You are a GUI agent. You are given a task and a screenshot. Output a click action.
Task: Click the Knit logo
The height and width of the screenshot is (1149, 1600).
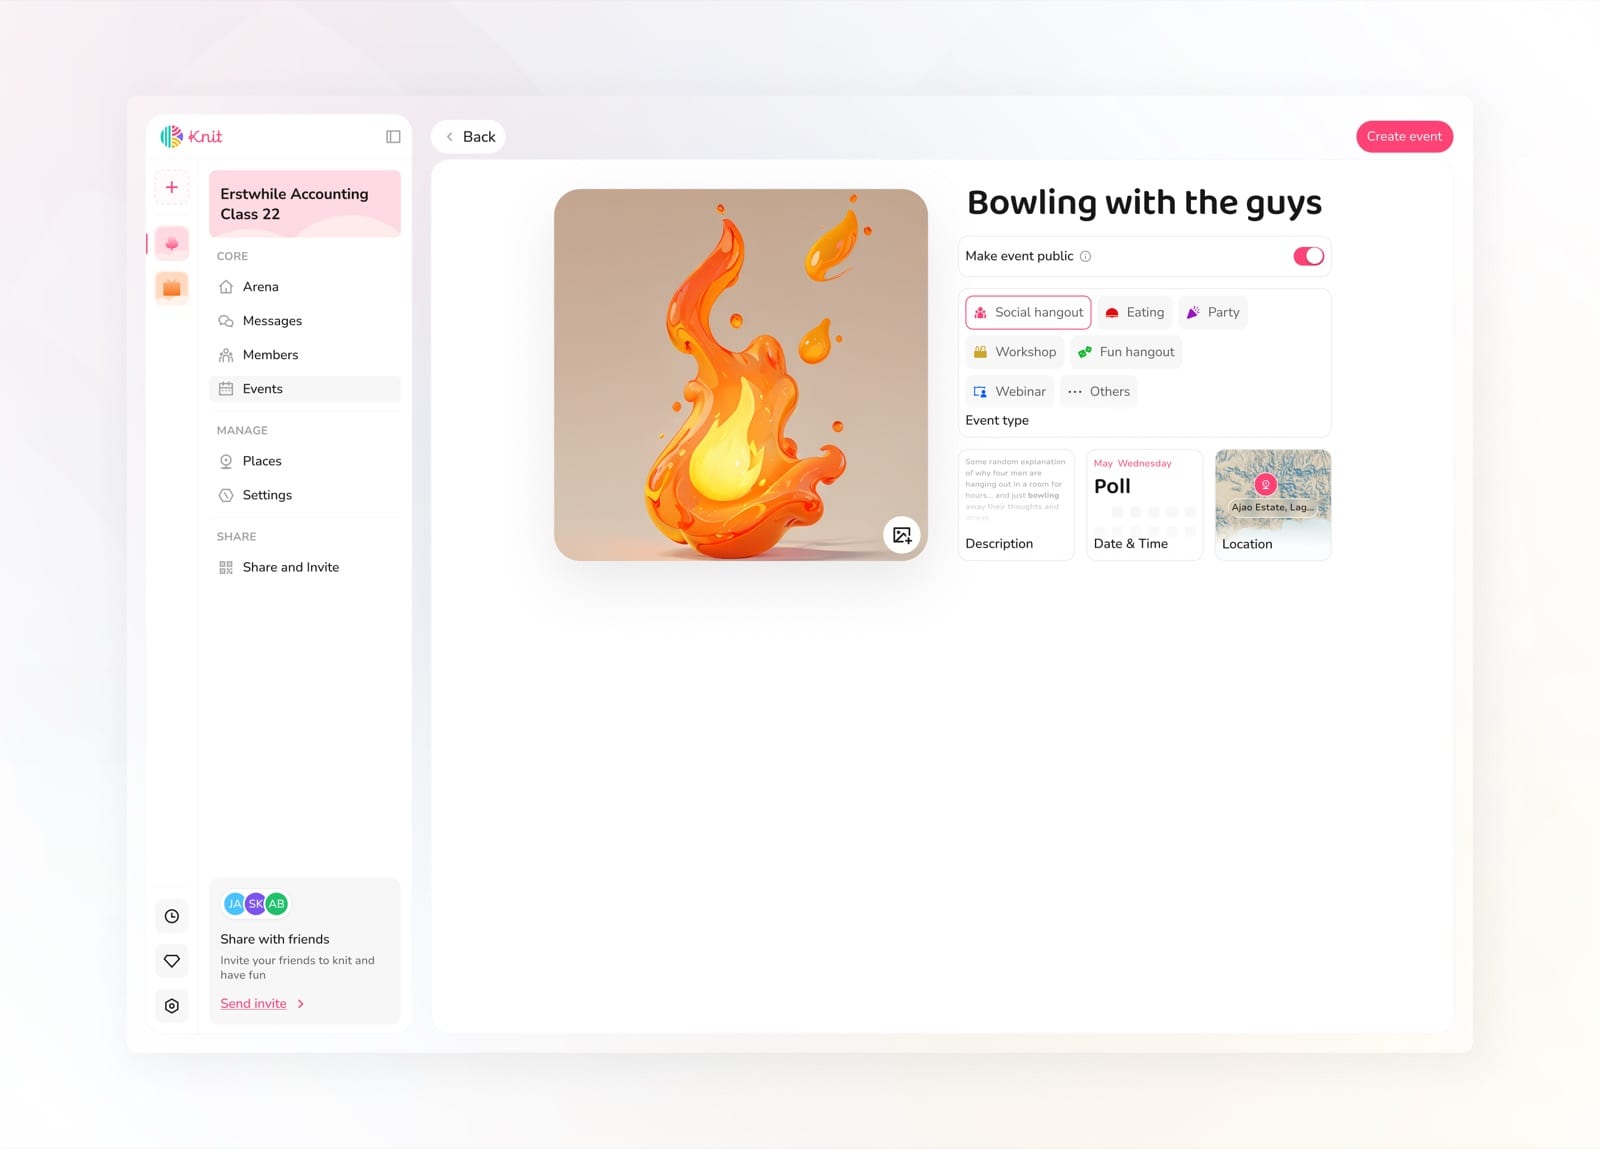191,136
